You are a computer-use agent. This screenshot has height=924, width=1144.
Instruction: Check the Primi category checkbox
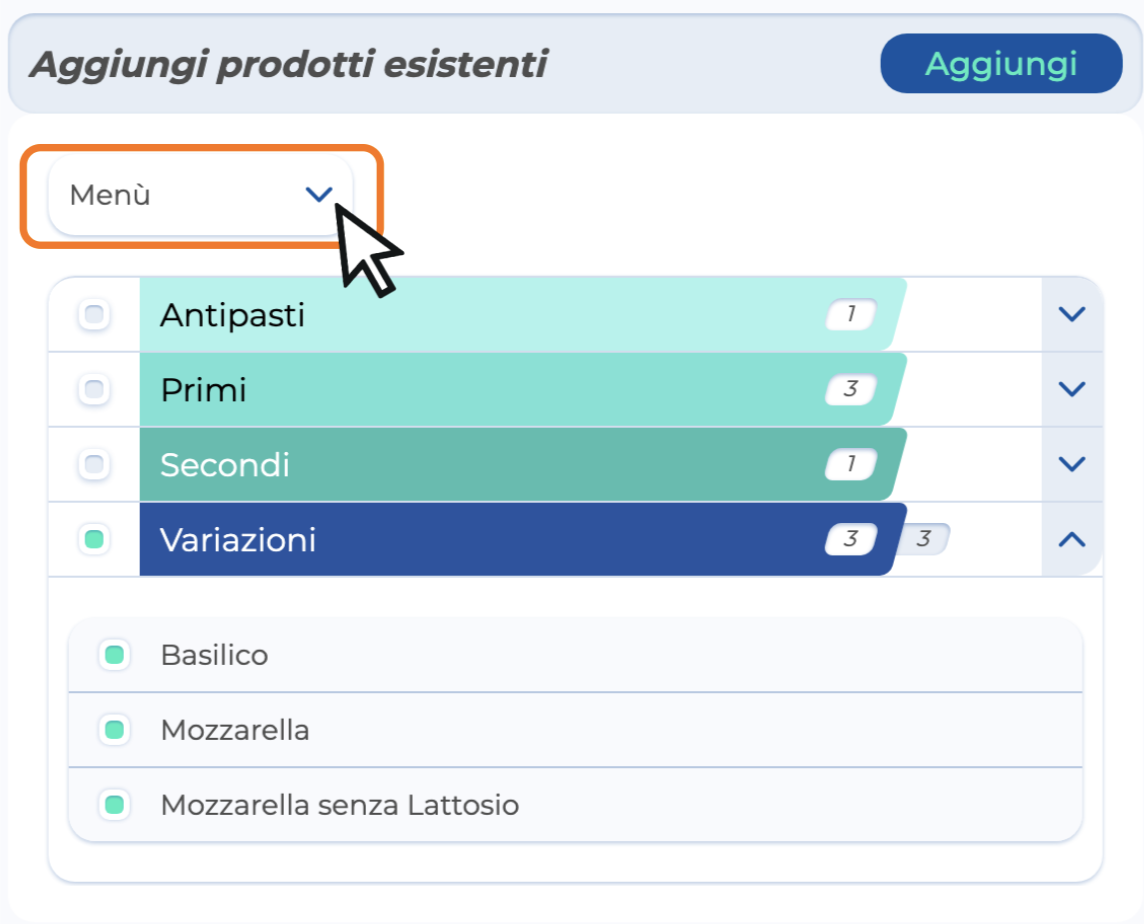(x=94, y=390)
